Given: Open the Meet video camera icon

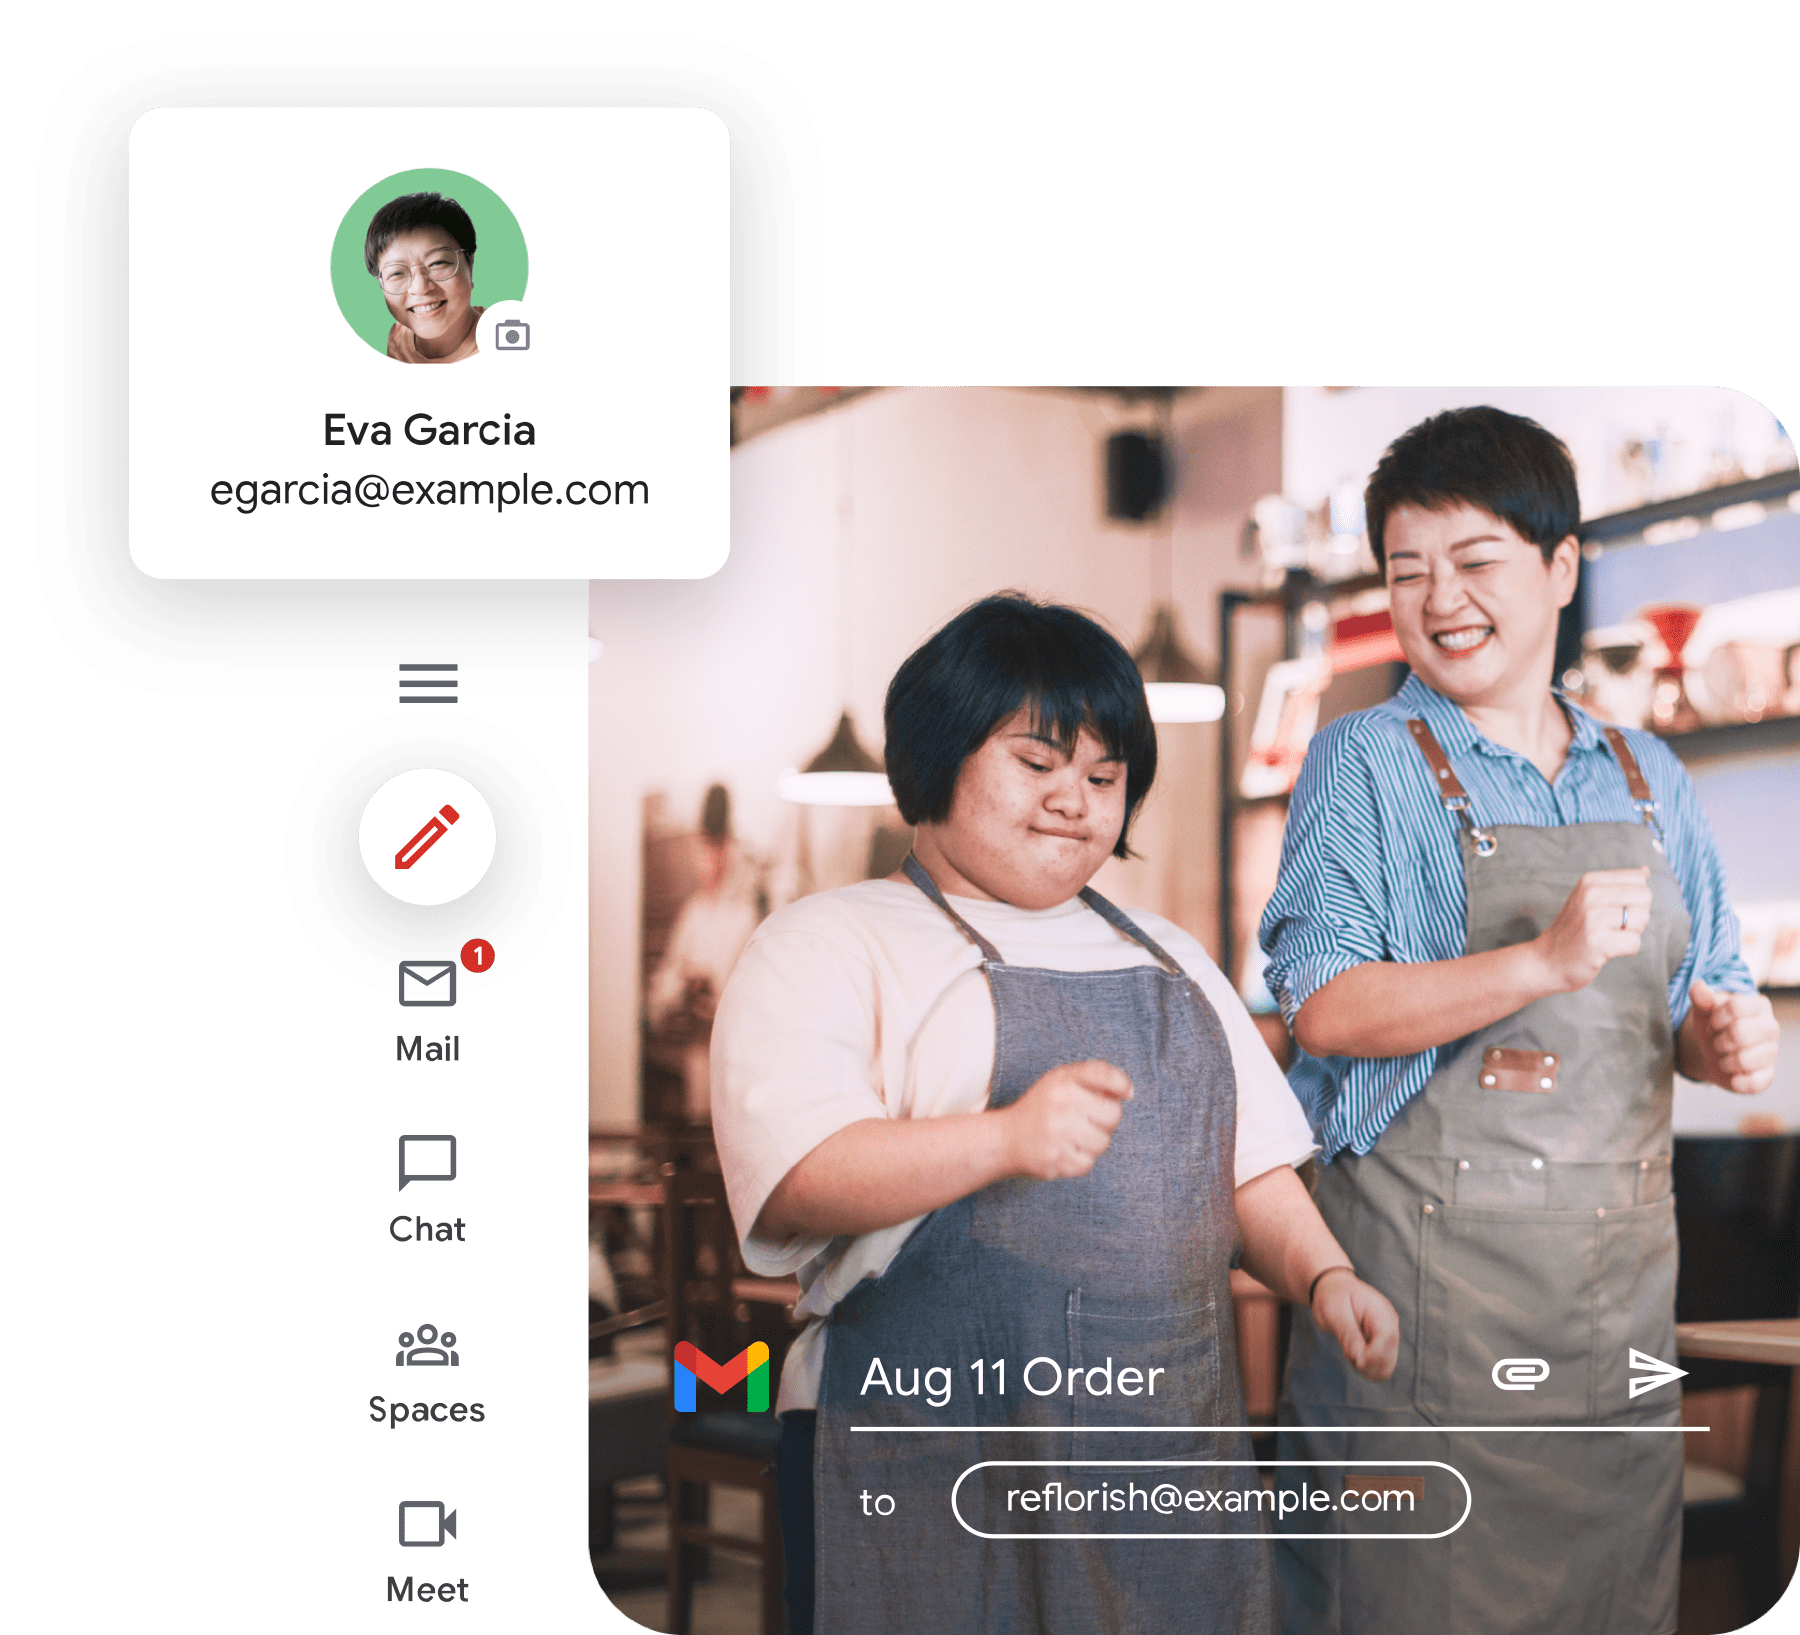Looking at the screenshot, I should click(427, 1524).
